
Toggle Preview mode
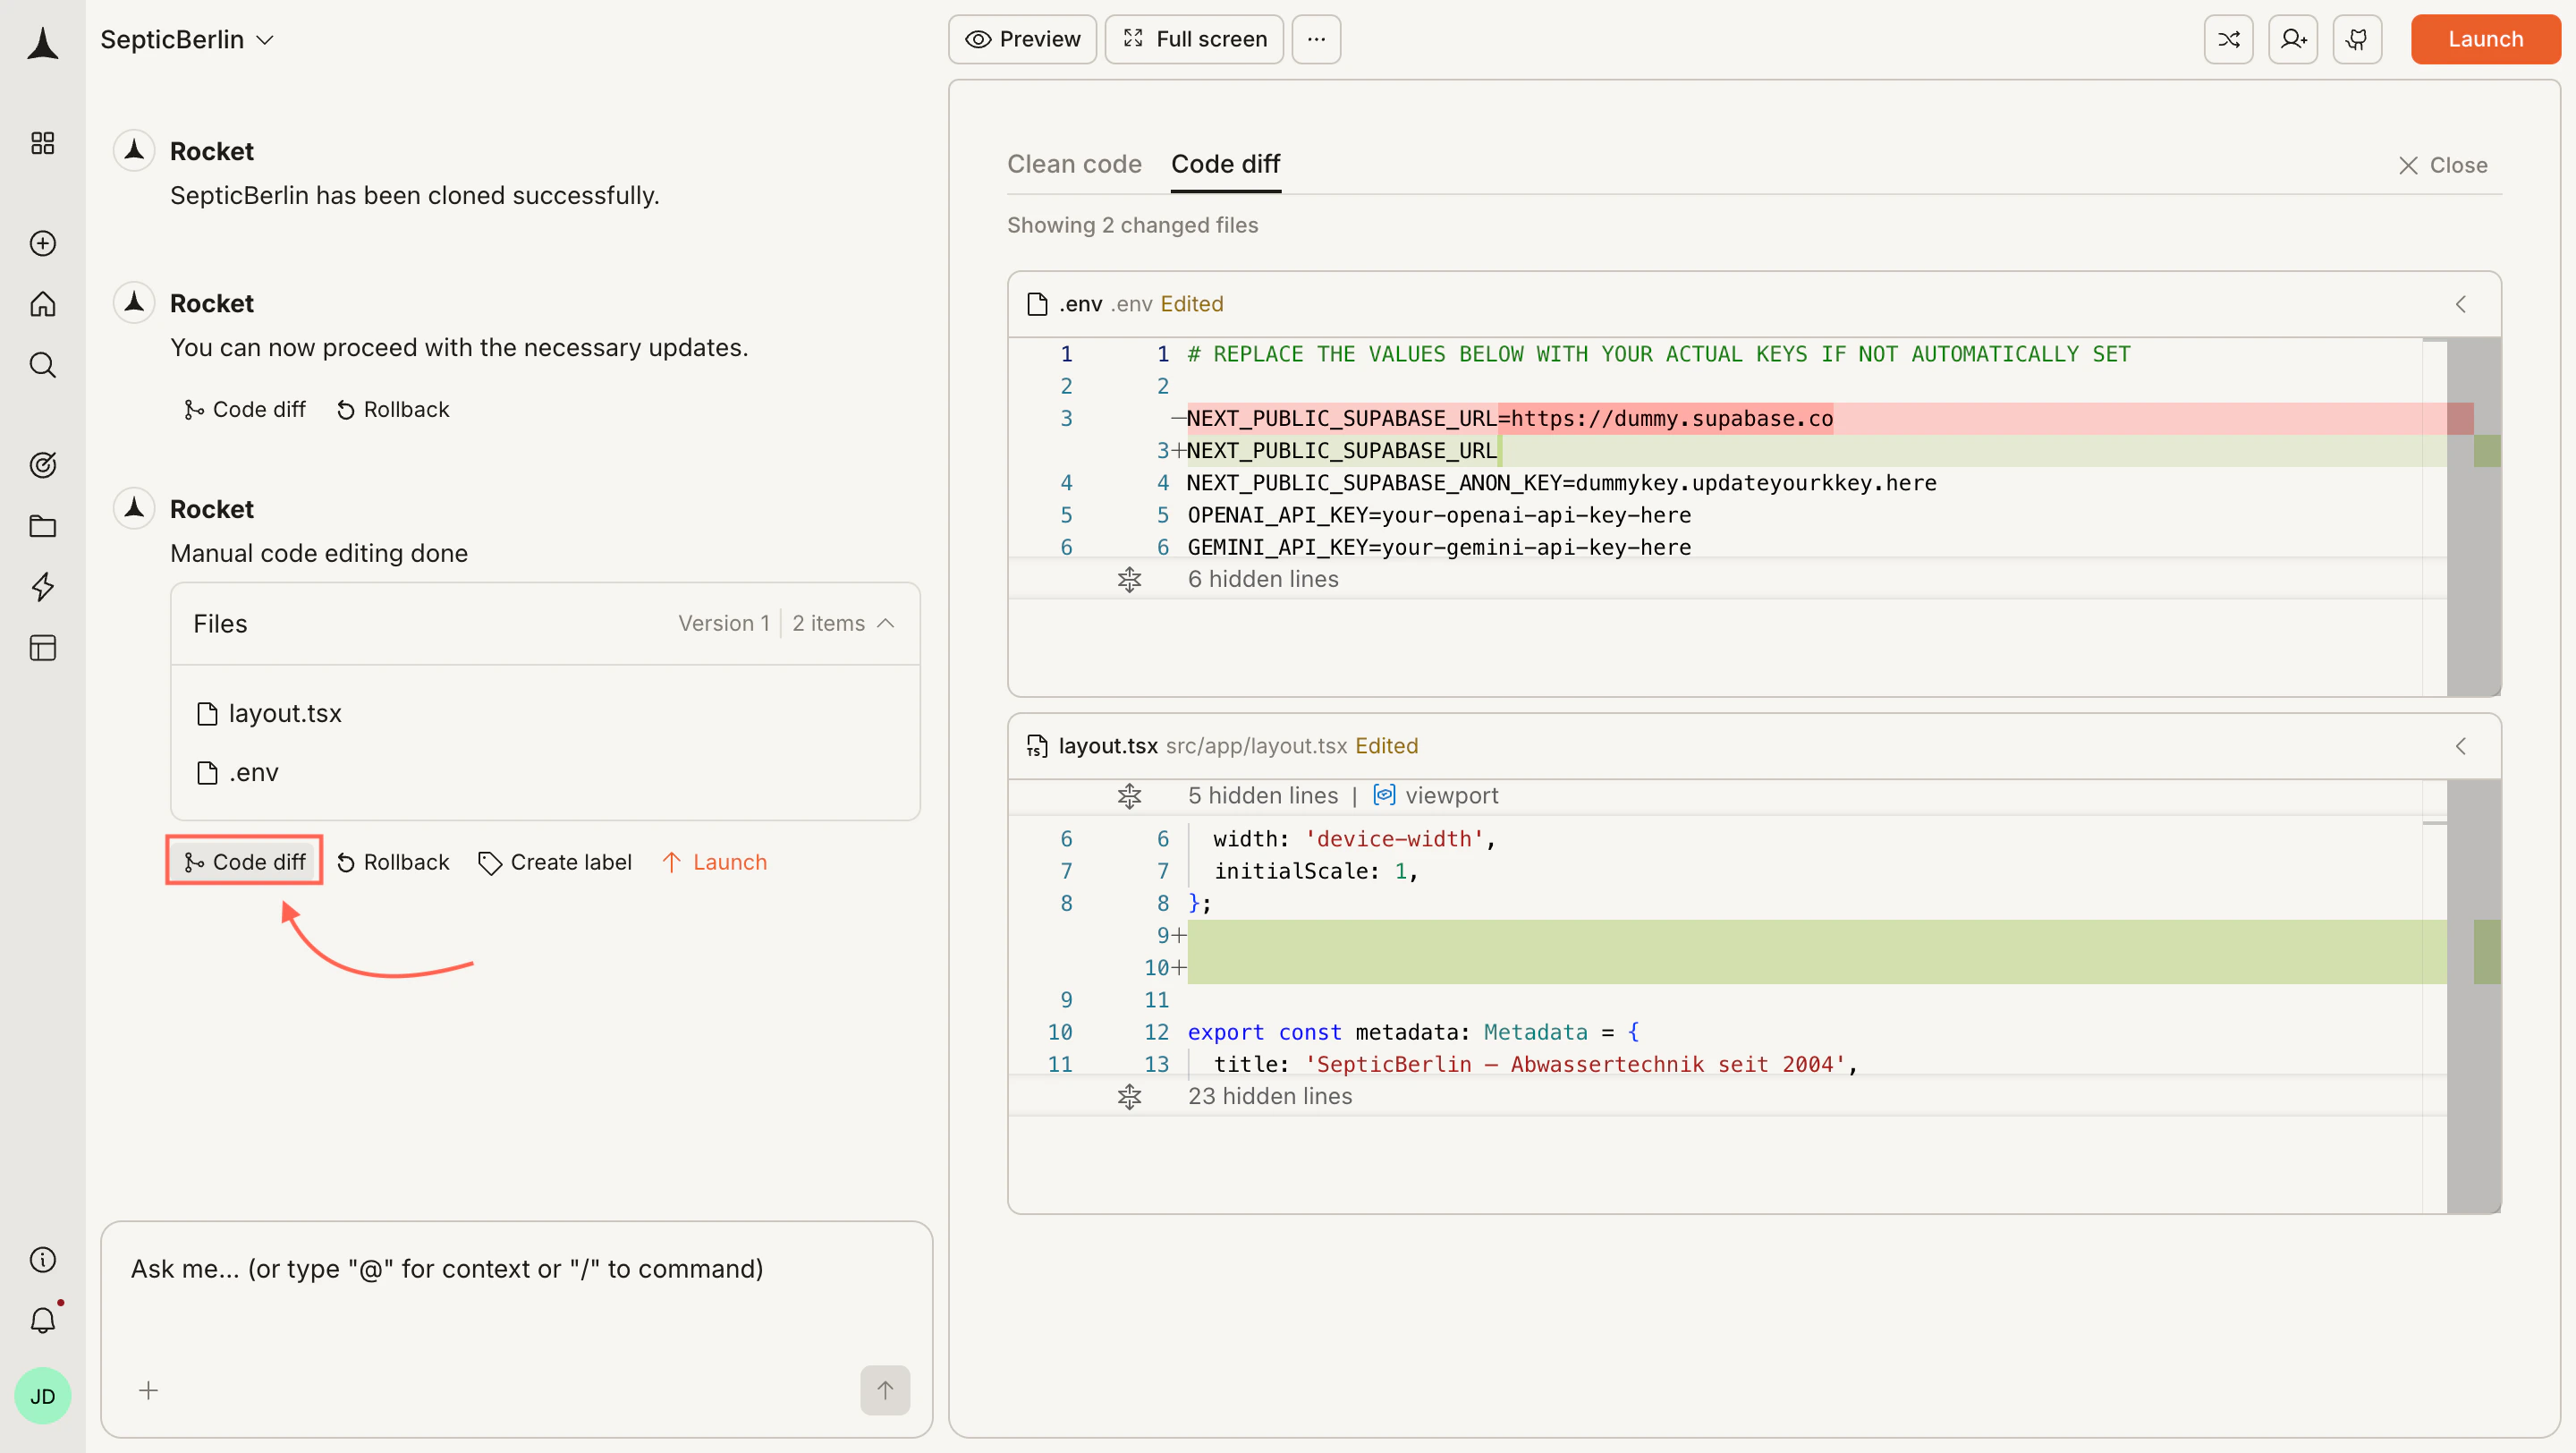coord(1022,39)
